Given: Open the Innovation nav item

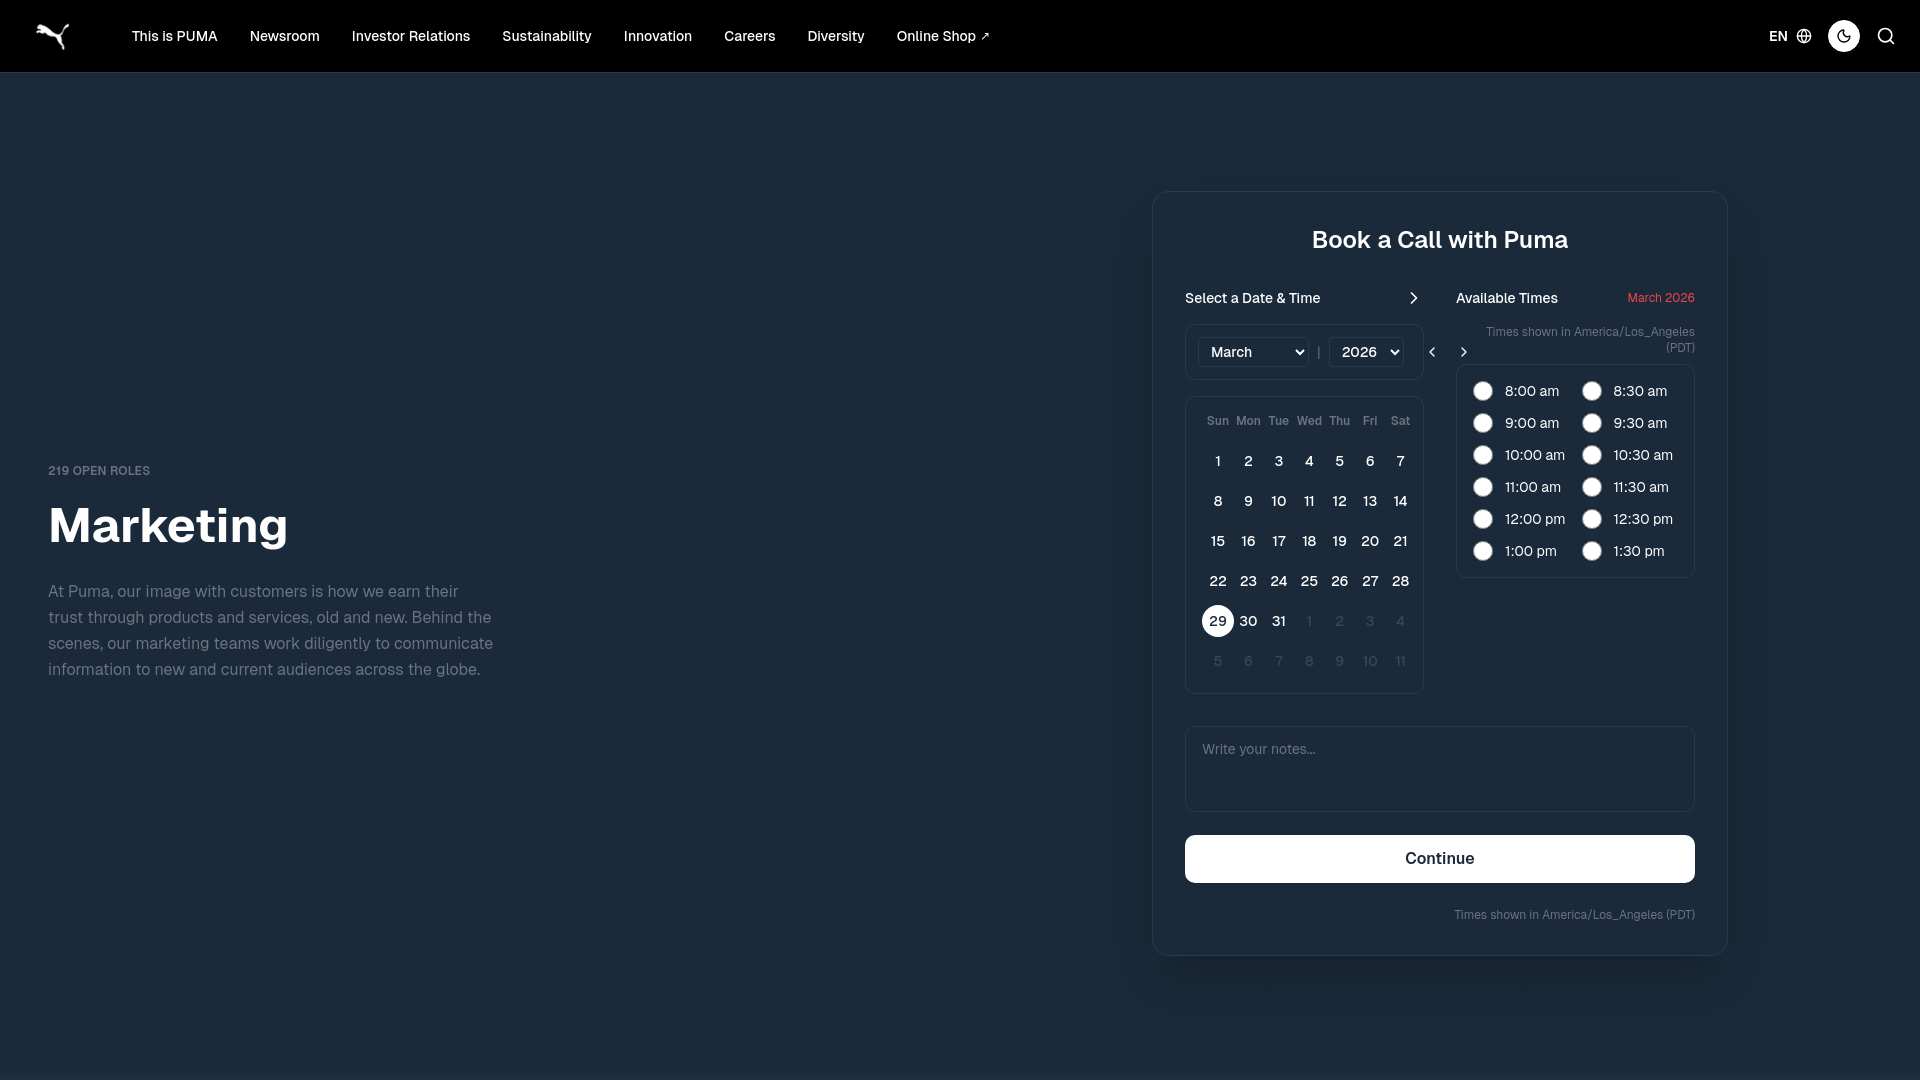Looking at the screenshot, I should (x=657, y=36).
